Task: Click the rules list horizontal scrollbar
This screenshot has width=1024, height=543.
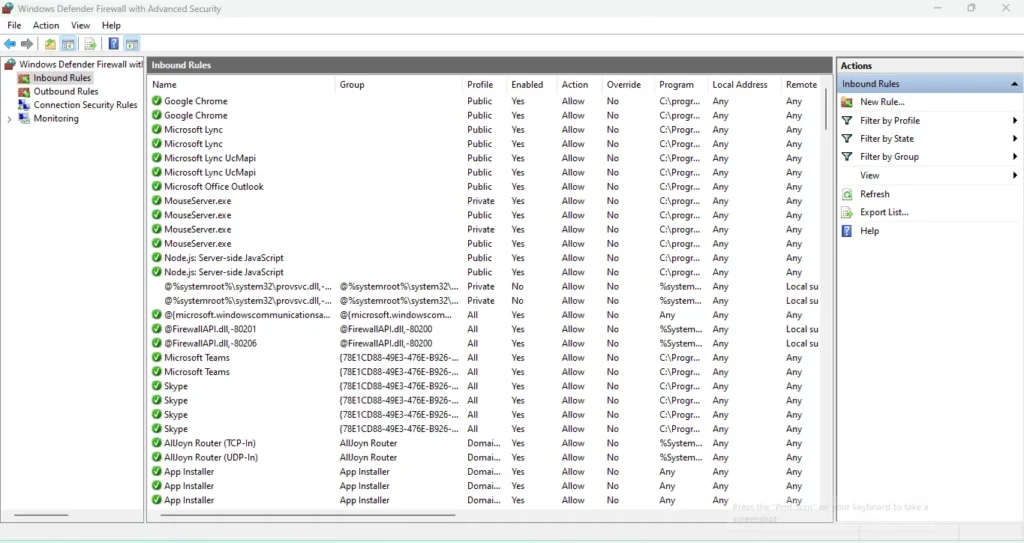Action: coord(308,515)
